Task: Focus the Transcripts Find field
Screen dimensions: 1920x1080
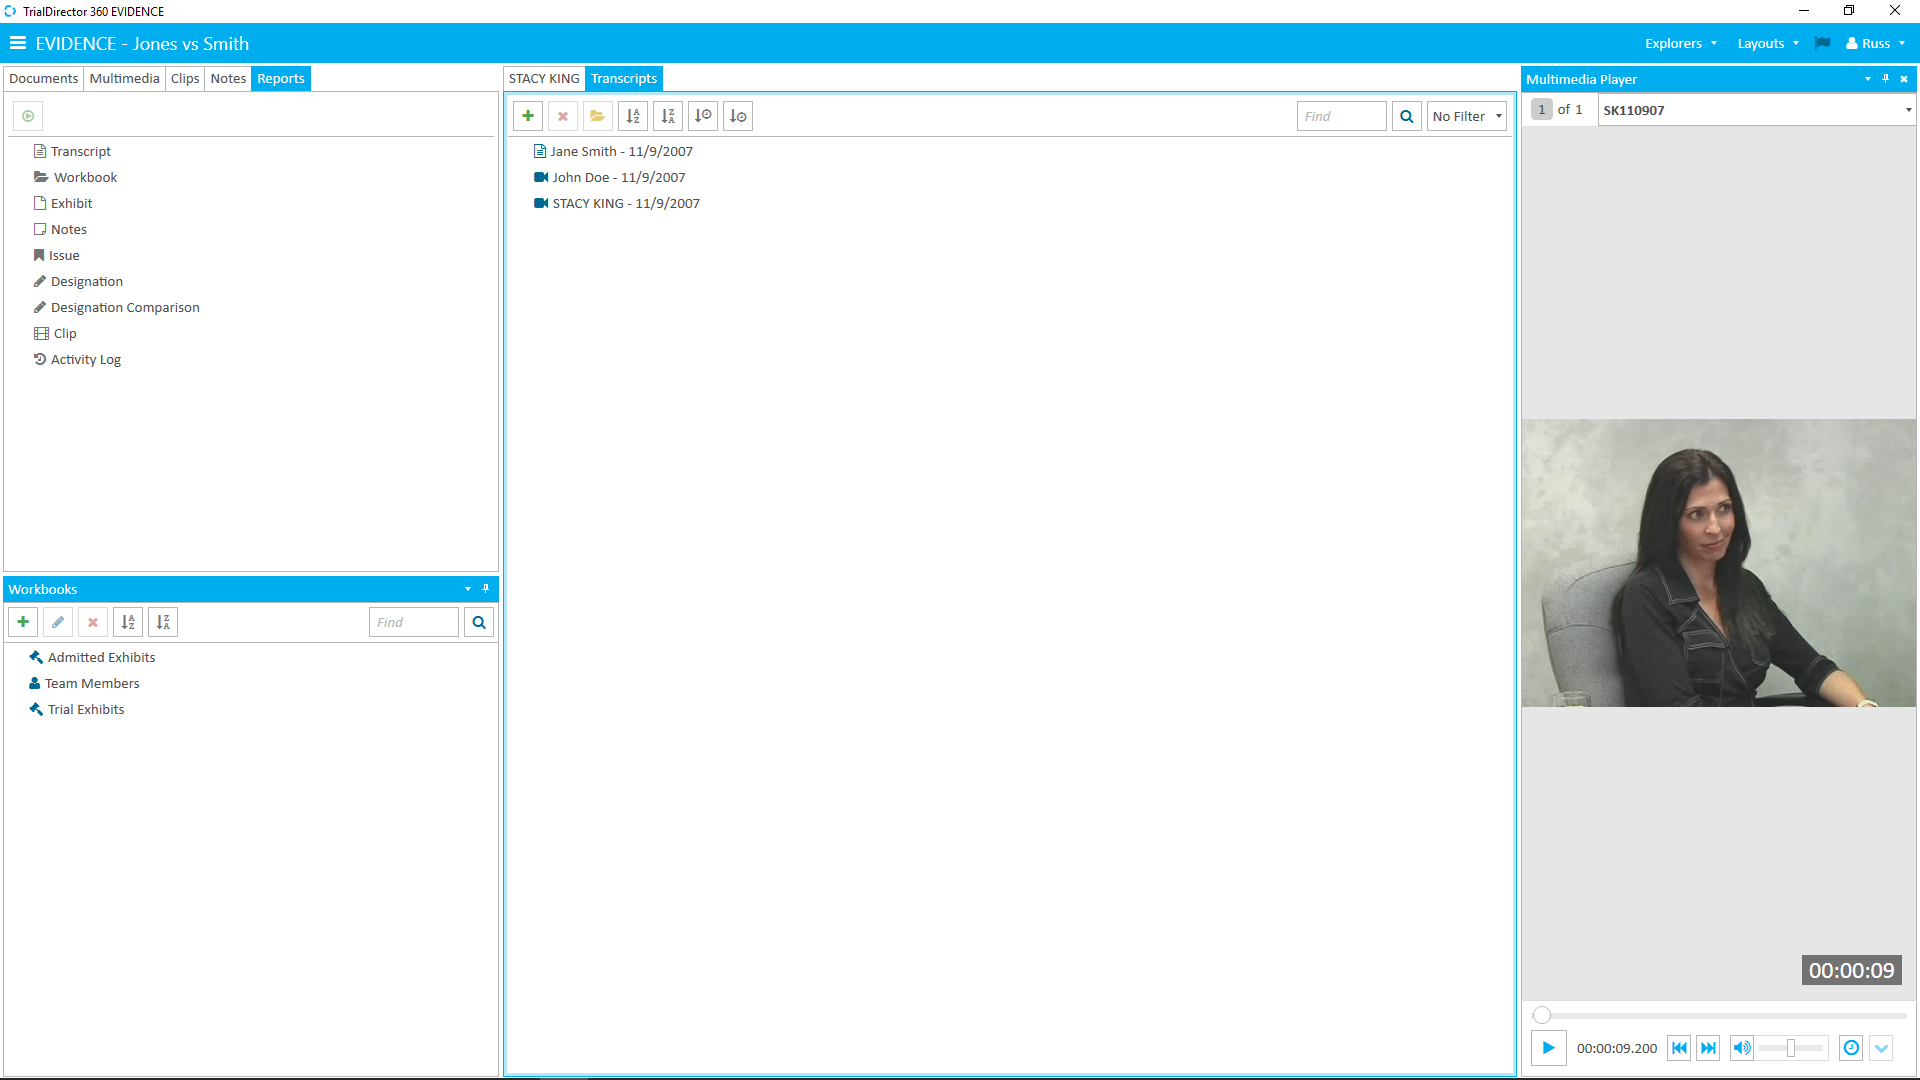Action: pos(1342,116)
